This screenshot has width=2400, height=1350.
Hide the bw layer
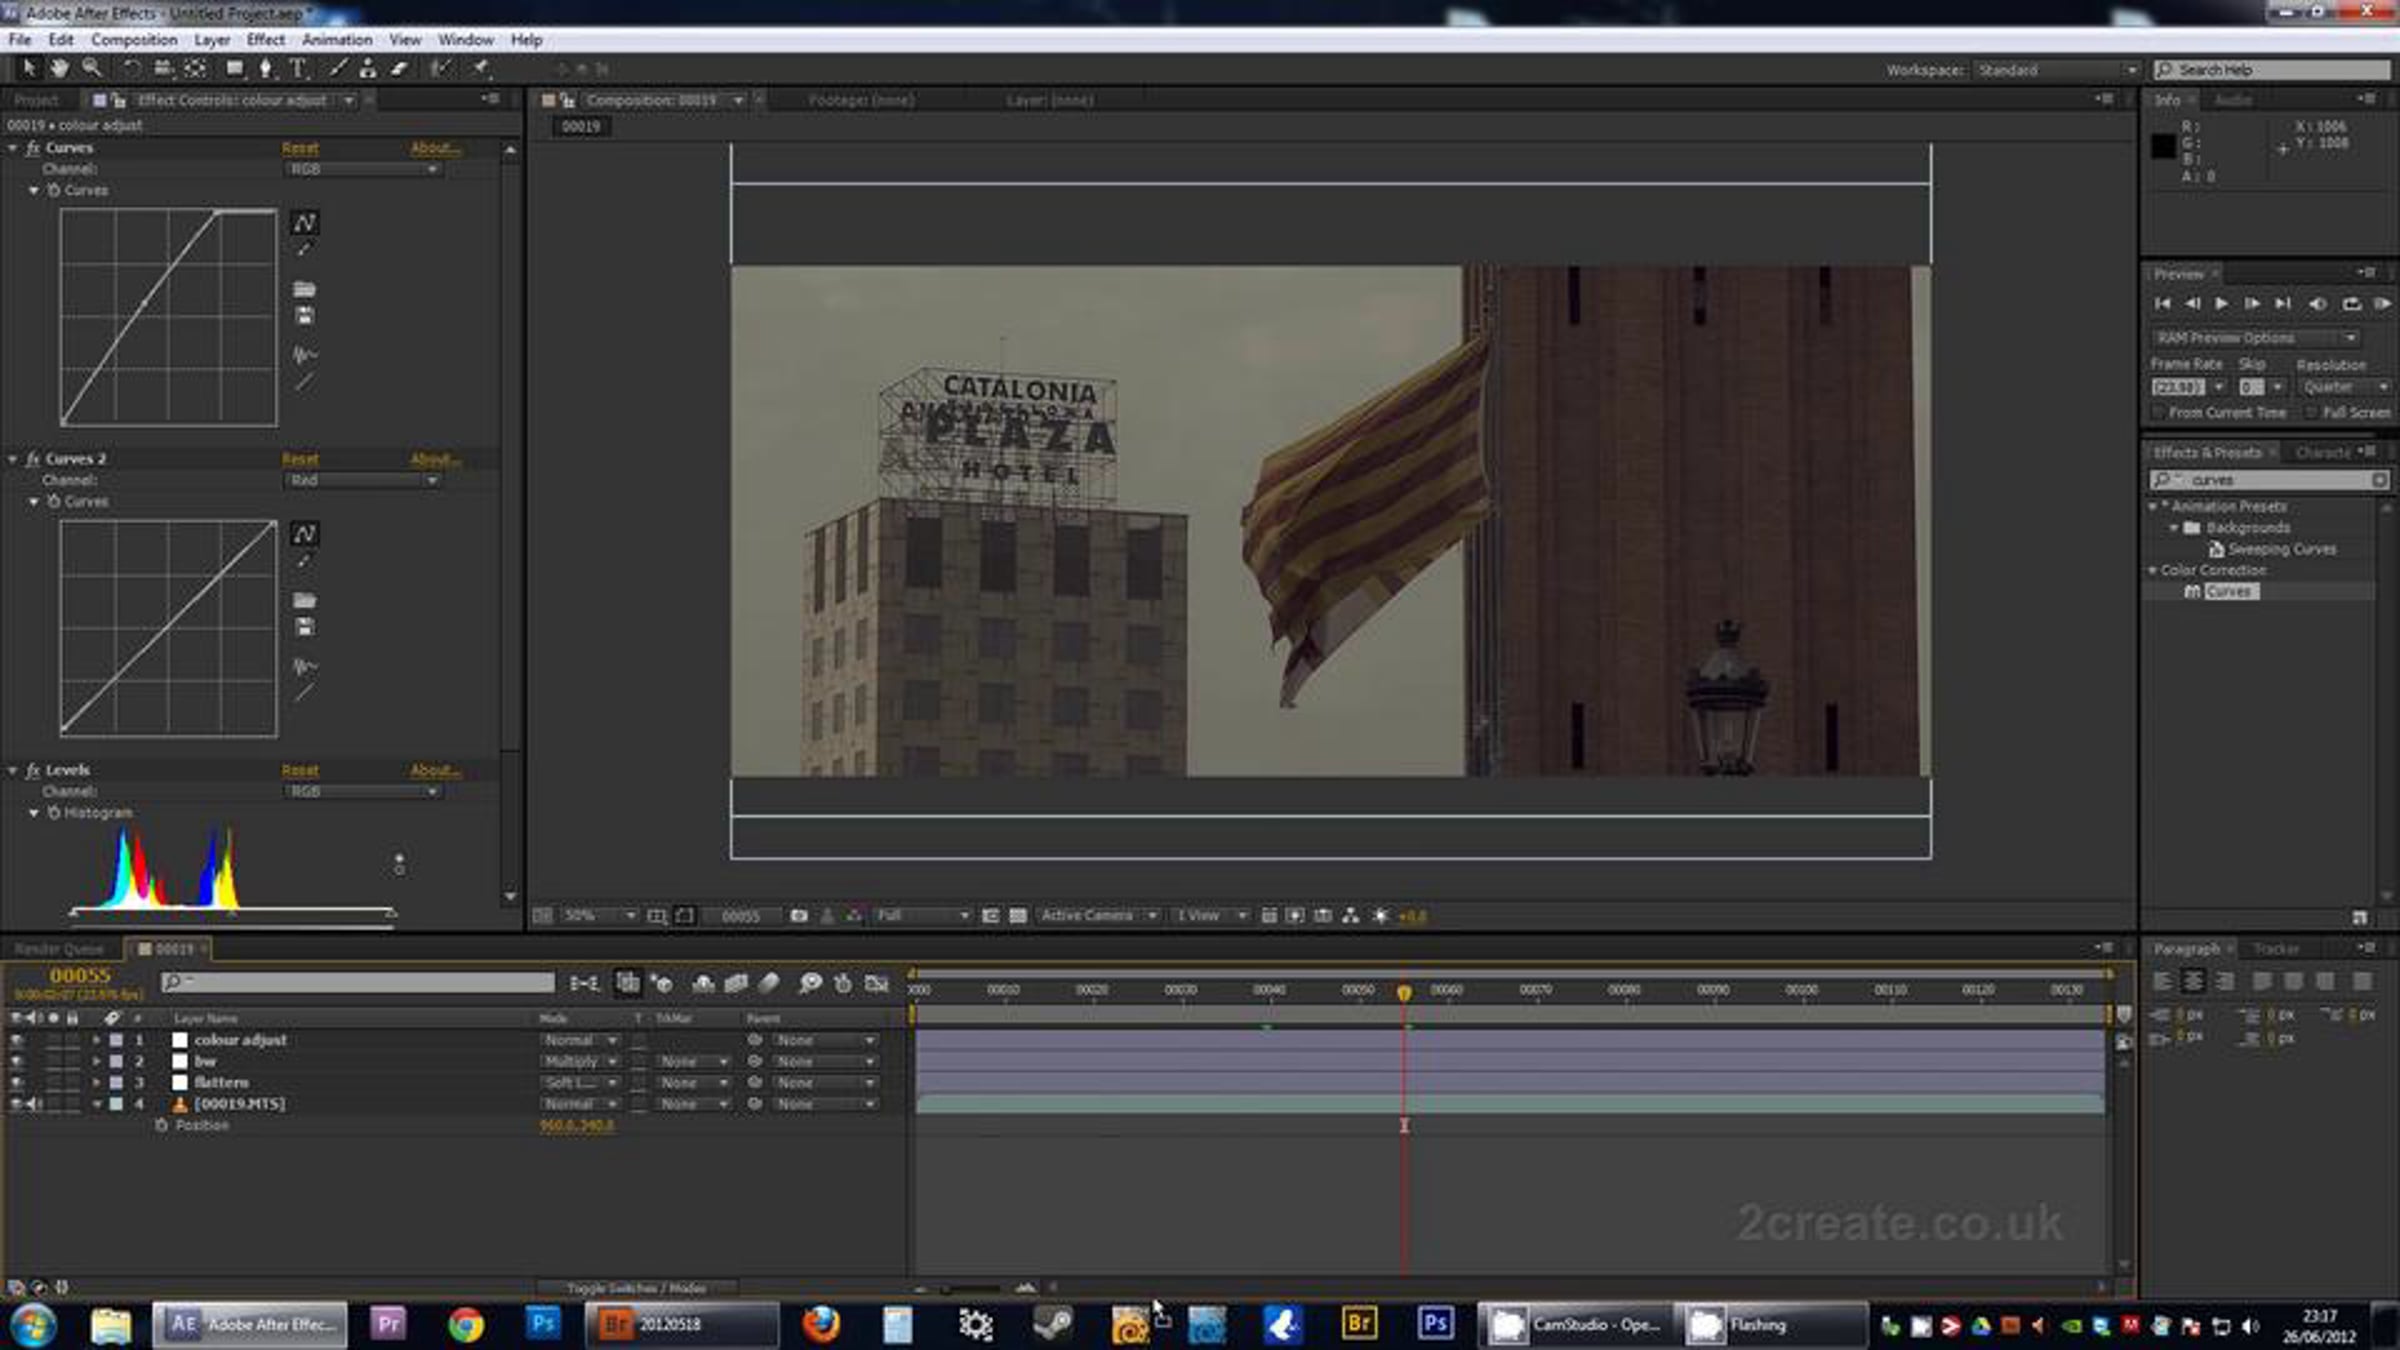pos(16,1061)
